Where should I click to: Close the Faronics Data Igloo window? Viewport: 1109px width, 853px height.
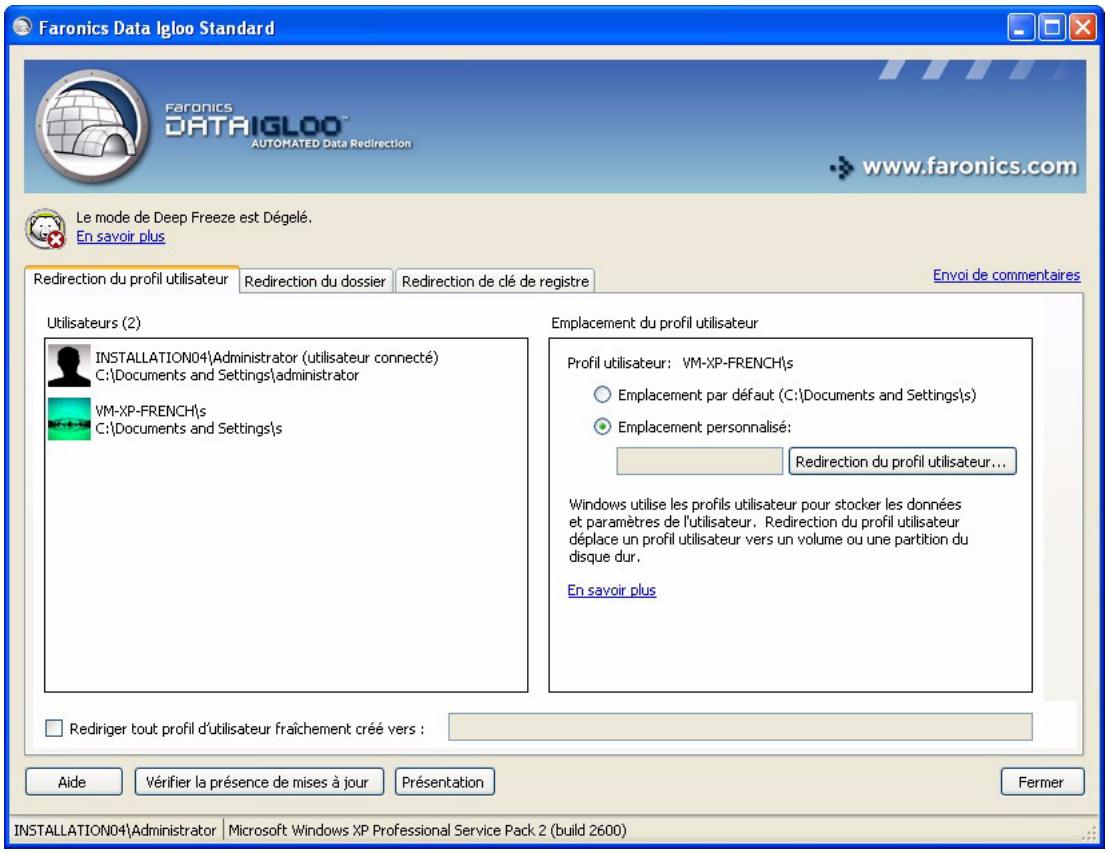[1082, 28]
